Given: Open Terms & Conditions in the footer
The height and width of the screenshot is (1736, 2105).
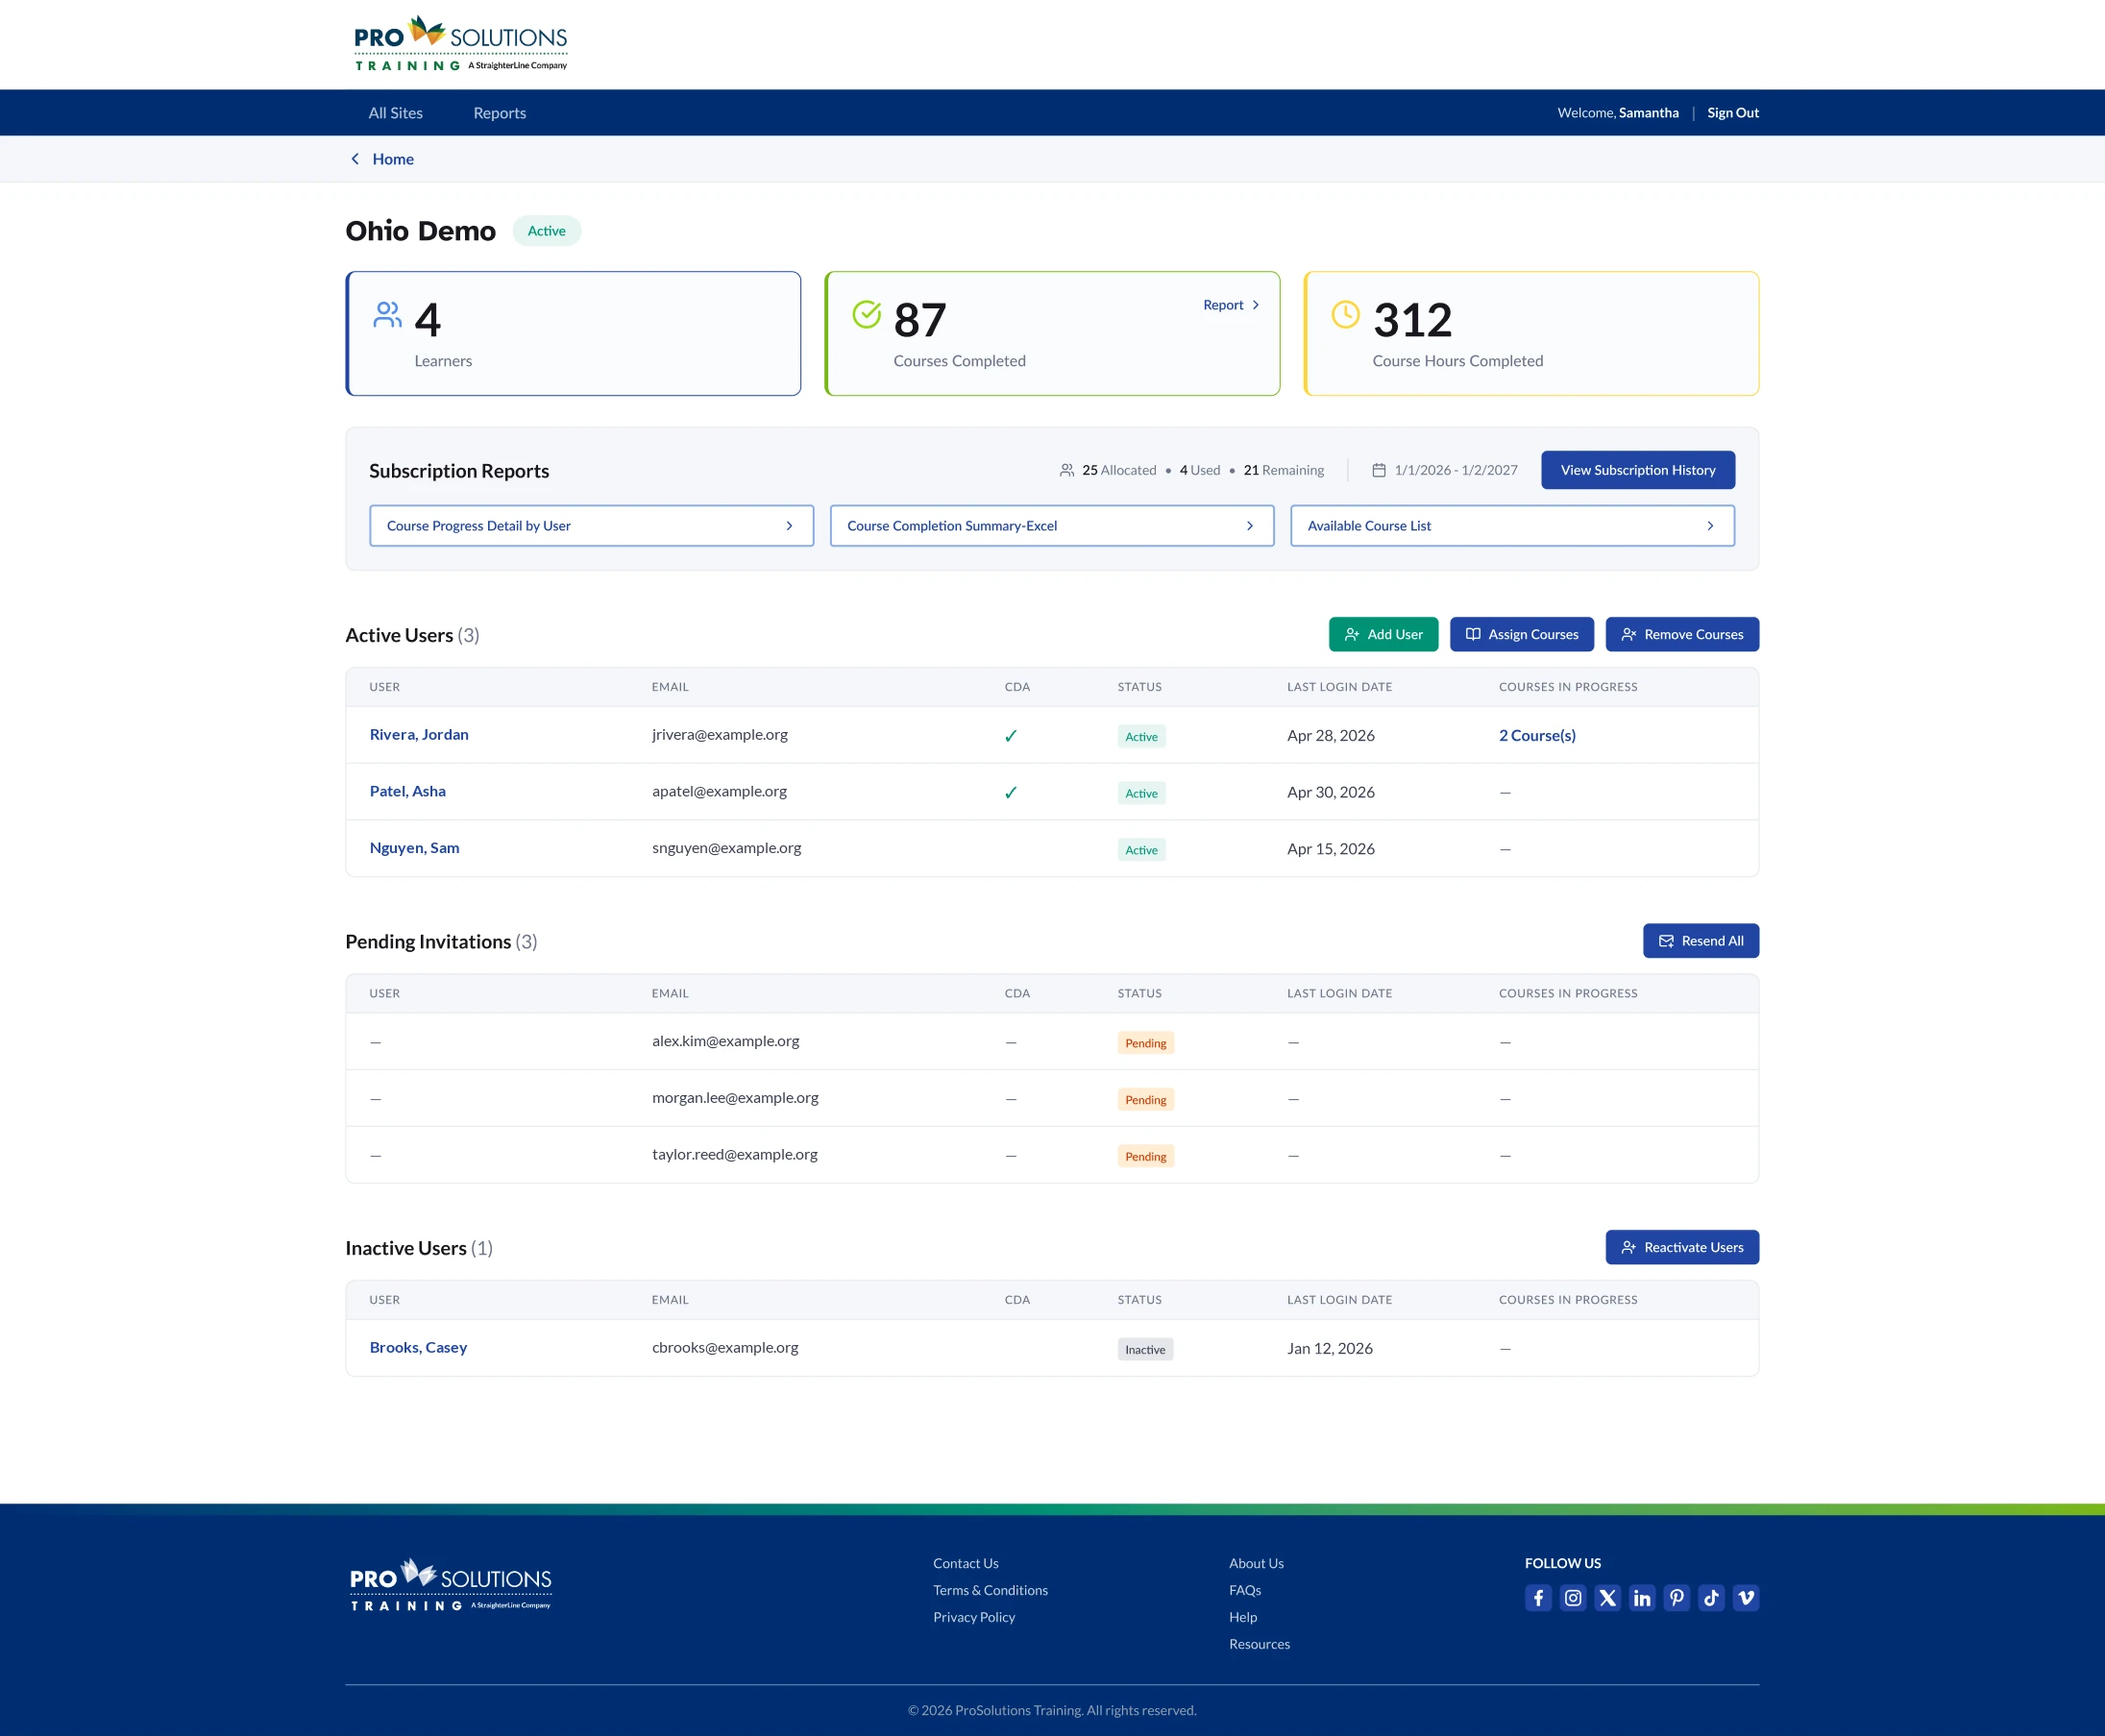Looking at the screenshot, I should (x=991, y=1590).
